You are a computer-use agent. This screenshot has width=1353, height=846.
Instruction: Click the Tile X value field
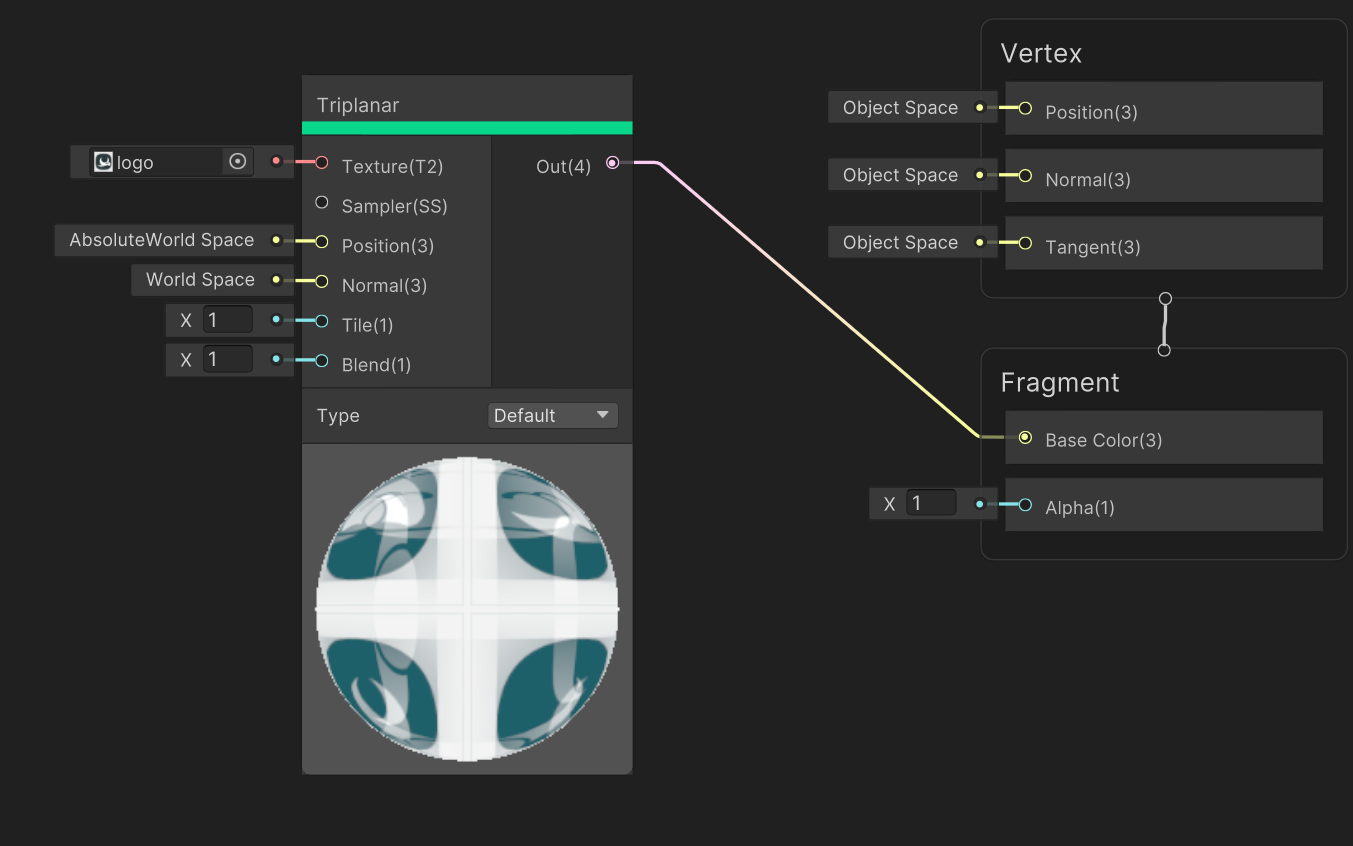click(228, 319)
